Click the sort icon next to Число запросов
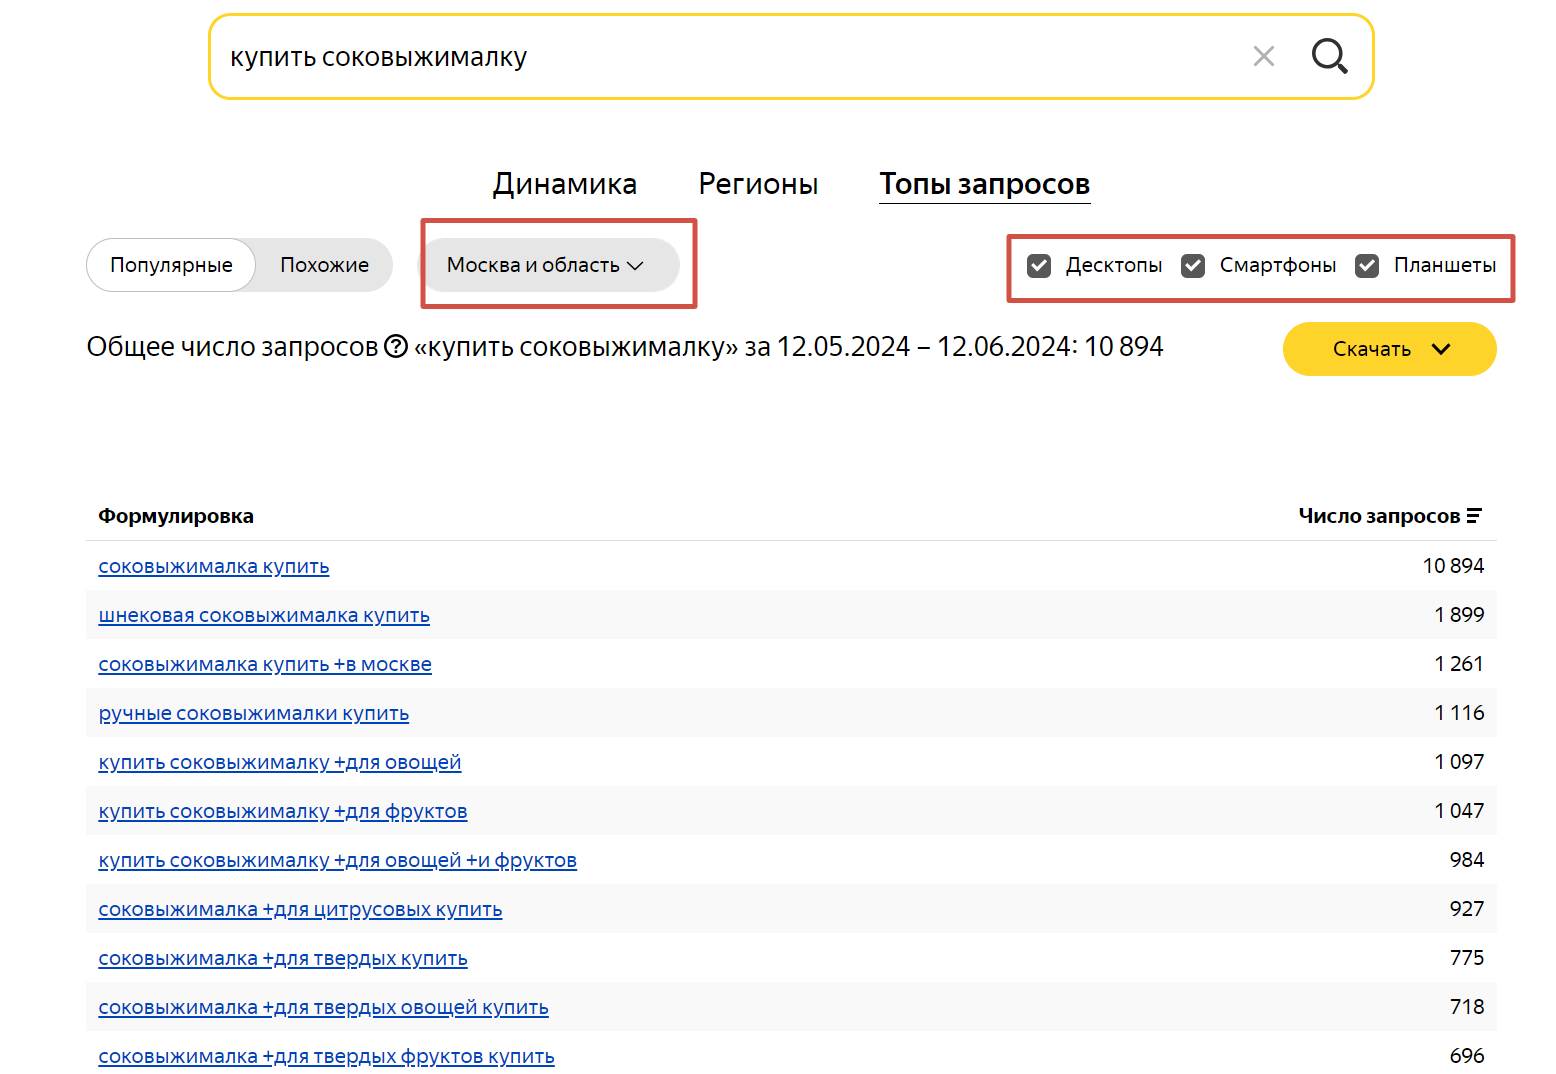1556x1074 pixels. [1477, 515]
